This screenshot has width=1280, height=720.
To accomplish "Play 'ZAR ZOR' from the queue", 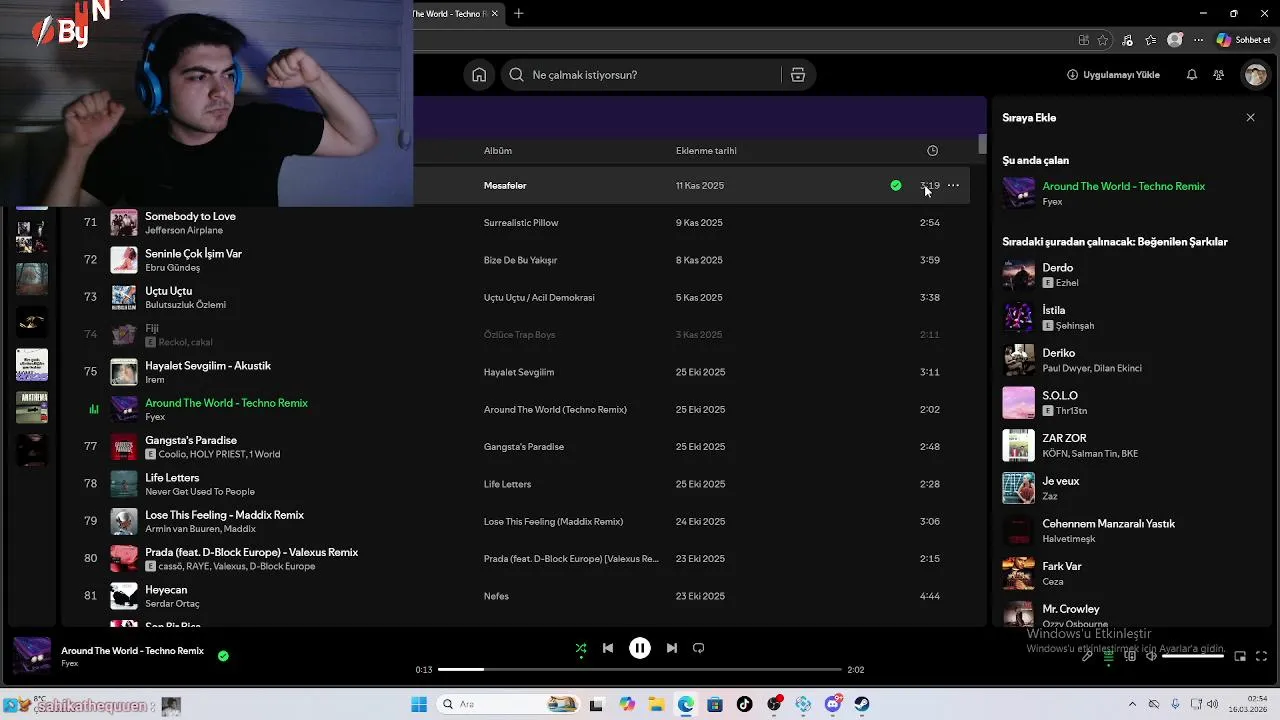I will [x=1064, y=438].
